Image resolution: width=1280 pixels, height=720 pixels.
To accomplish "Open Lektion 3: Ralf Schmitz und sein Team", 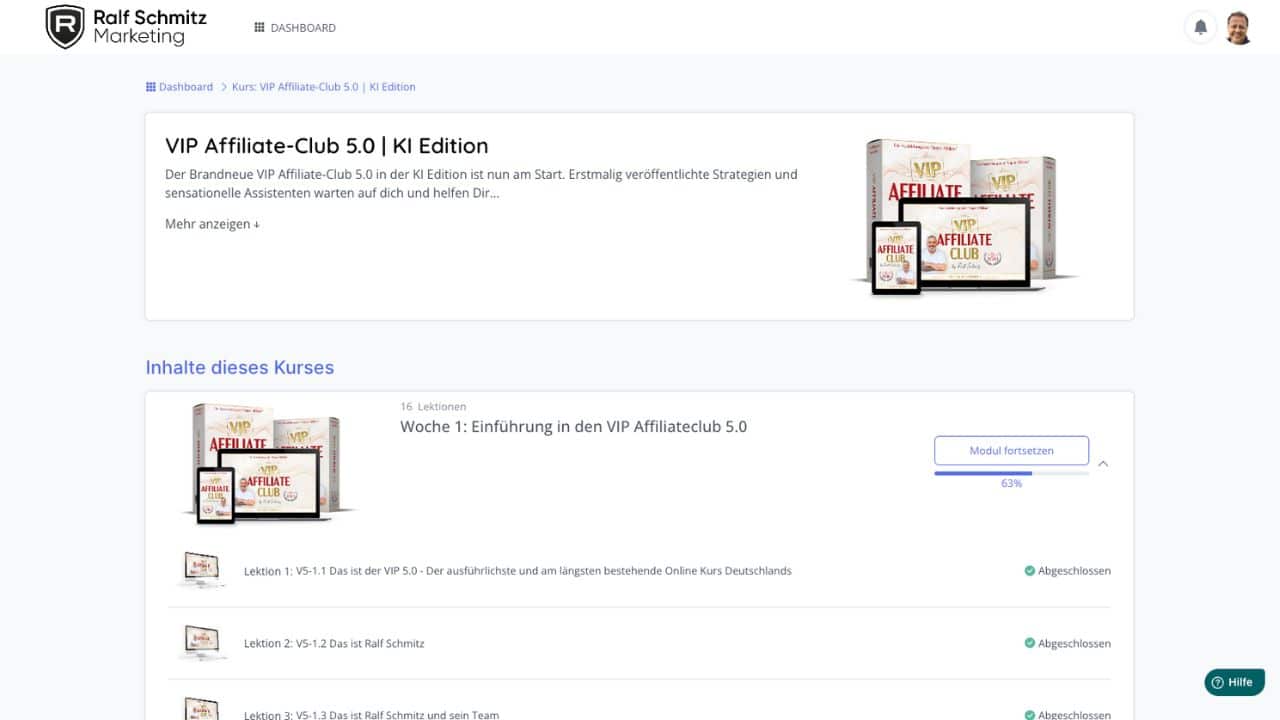I will pyautogui.click(x=371, y=714).
